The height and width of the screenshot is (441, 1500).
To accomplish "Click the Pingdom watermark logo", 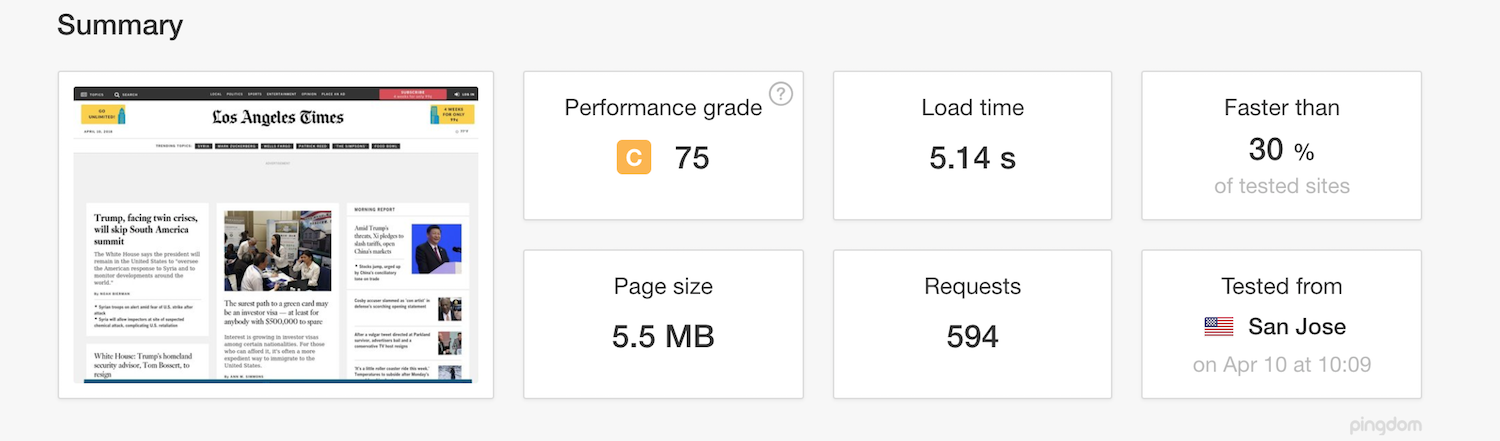I will 1385,425.
